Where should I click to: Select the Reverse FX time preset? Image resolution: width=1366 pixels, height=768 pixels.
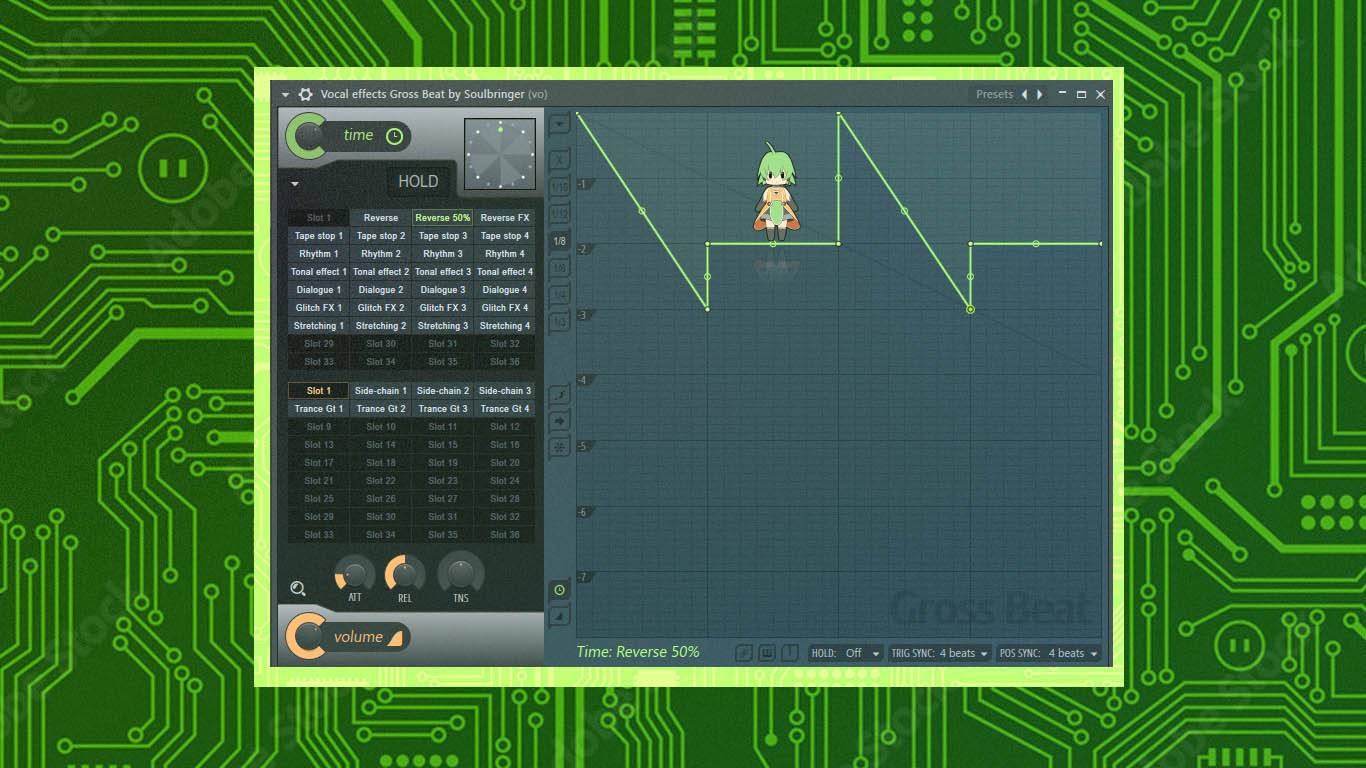click(x=505, y=218)
